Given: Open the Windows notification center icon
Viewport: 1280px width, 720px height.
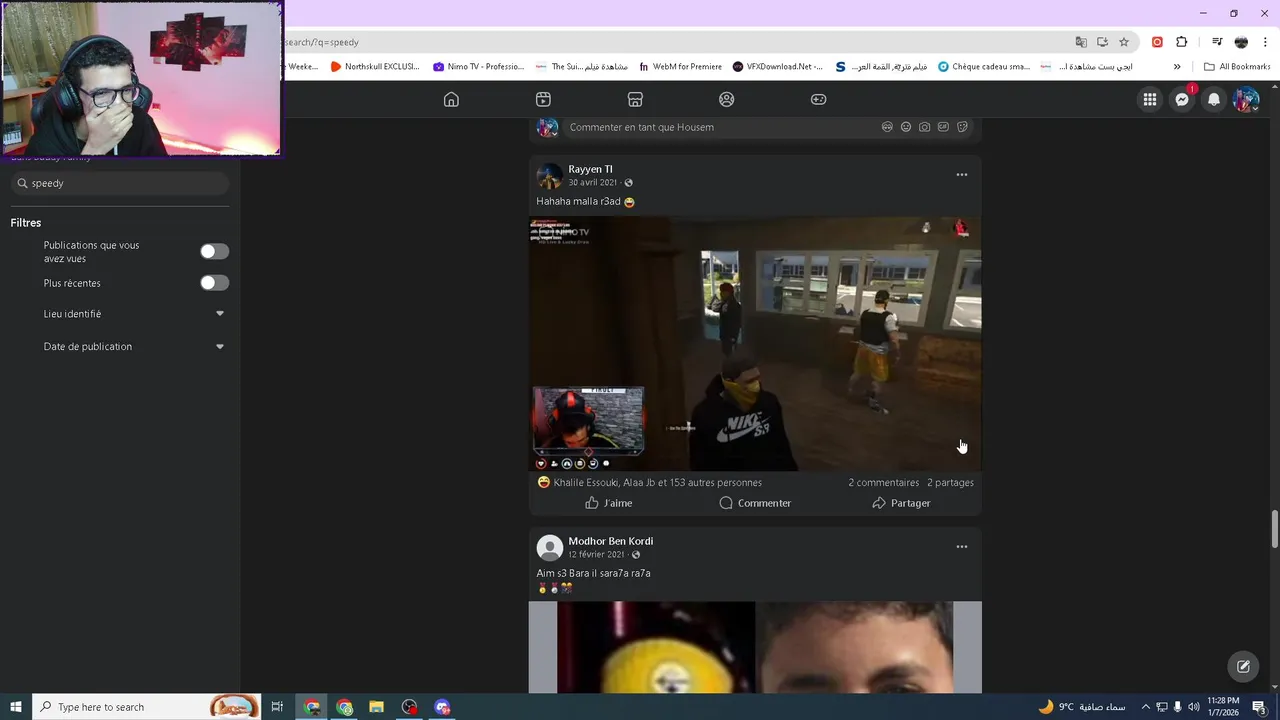Looking at the screenshot, I should coord(1259,707).
